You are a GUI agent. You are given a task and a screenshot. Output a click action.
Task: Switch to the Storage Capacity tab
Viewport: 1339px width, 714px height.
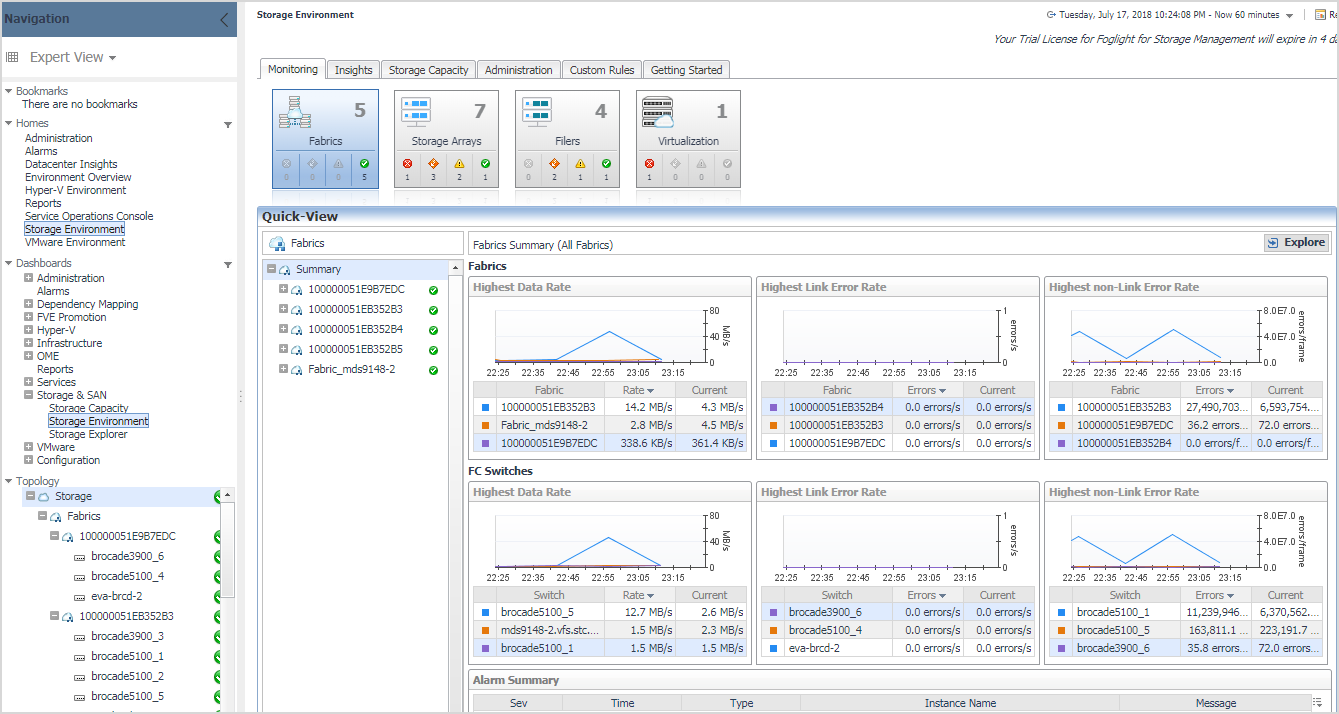[x=428, y=70]
